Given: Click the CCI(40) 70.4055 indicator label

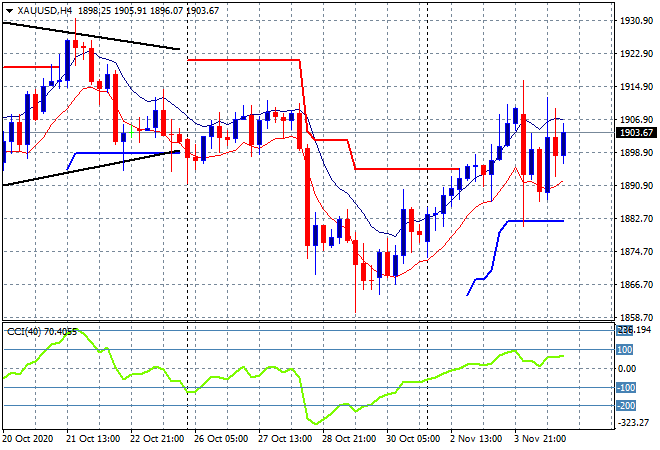Looking at the screenshot, I should pos(42,332).
